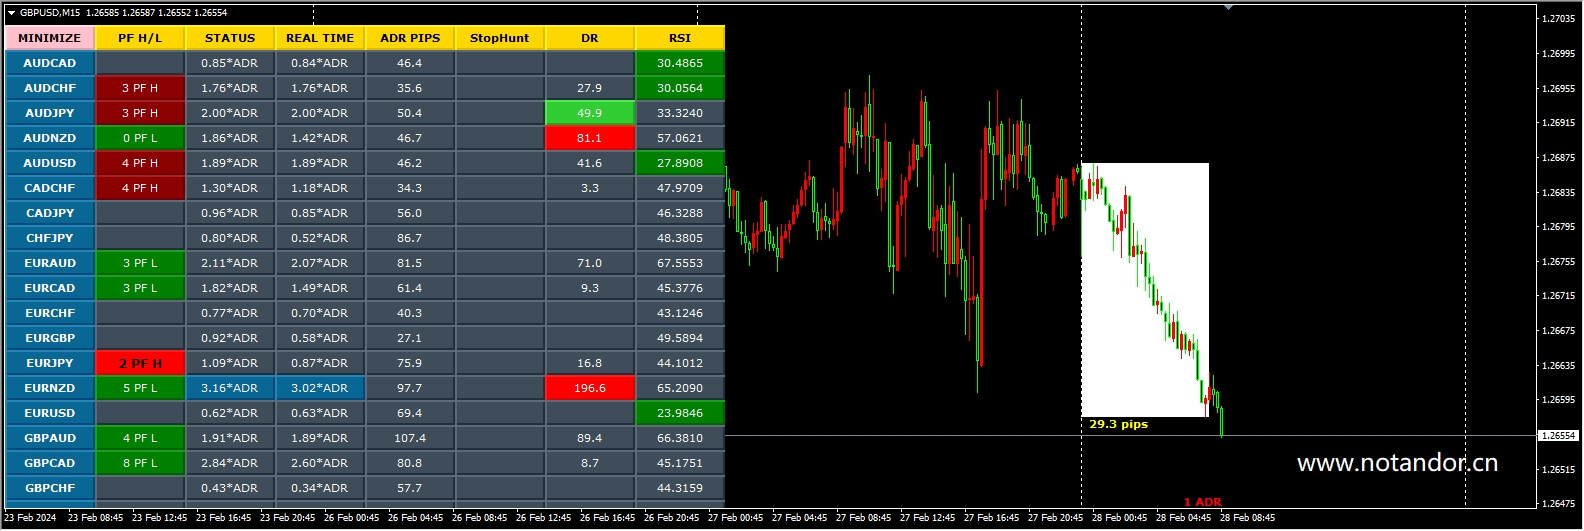
Task: Click the 3 PF L cell for EURCAD
Action: point(140,288)
